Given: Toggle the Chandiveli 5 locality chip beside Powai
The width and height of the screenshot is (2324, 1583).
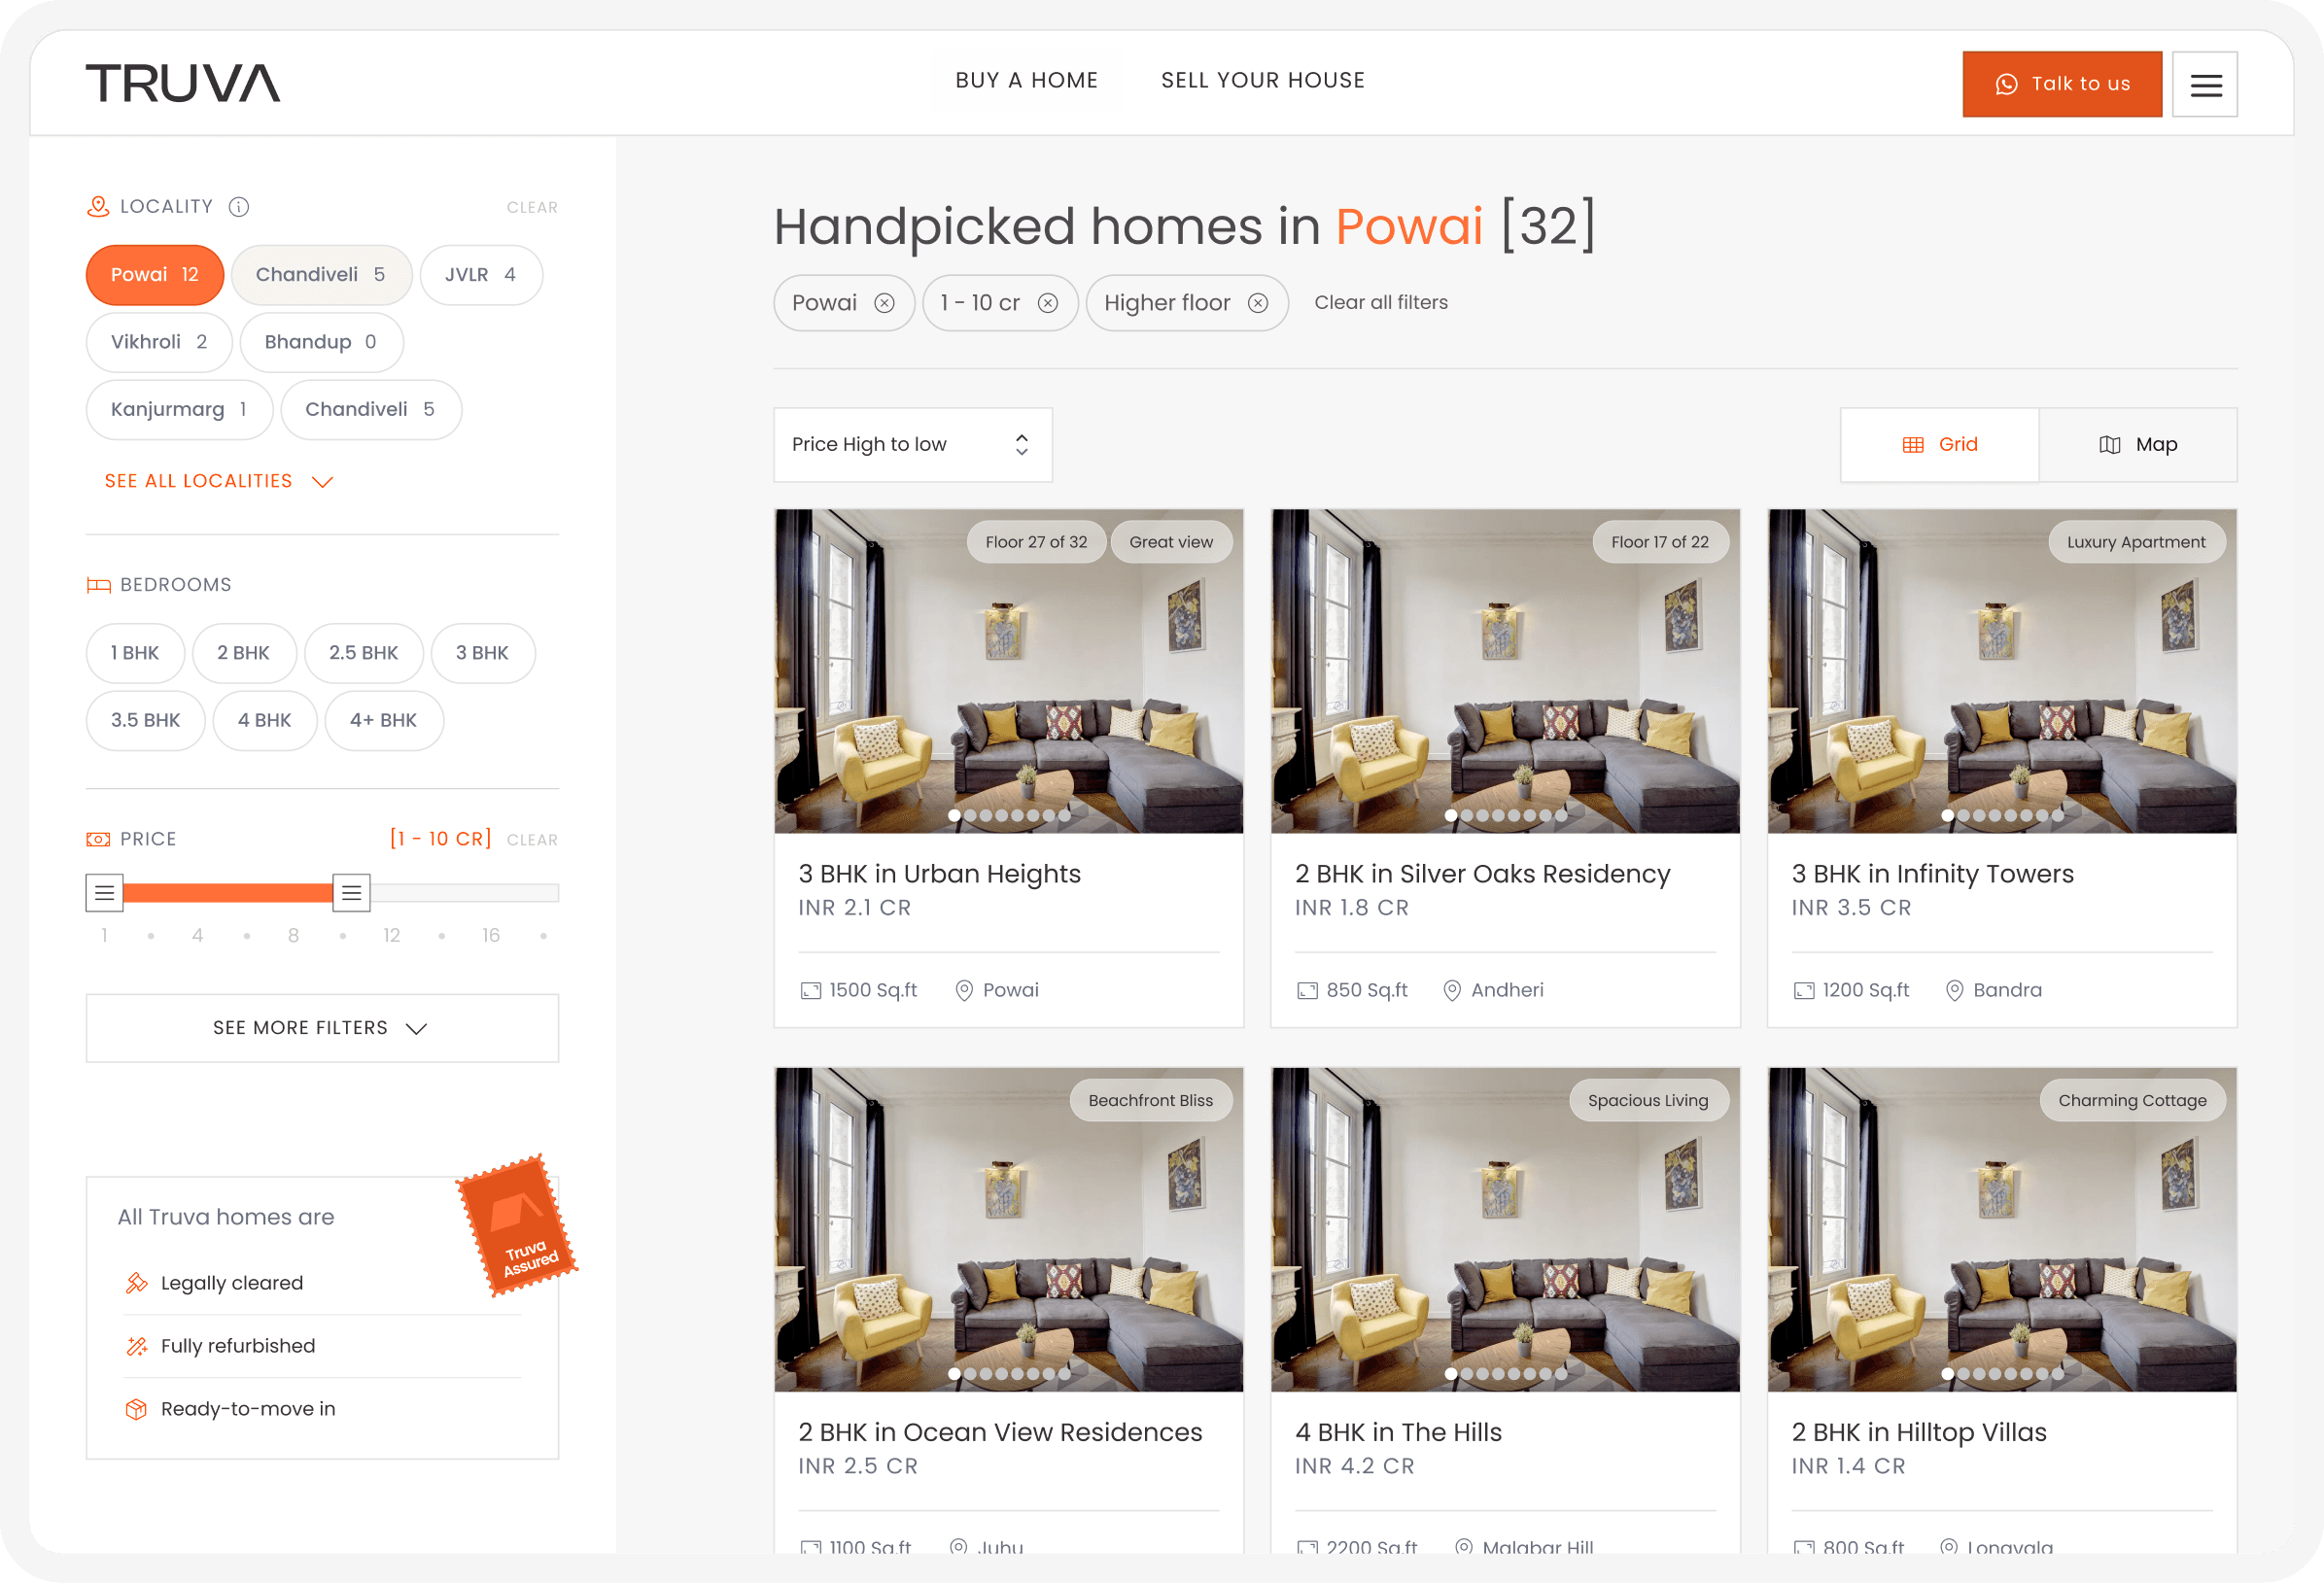Looking at the screenshot, I should pyautogui.click(x=321, y=275).
